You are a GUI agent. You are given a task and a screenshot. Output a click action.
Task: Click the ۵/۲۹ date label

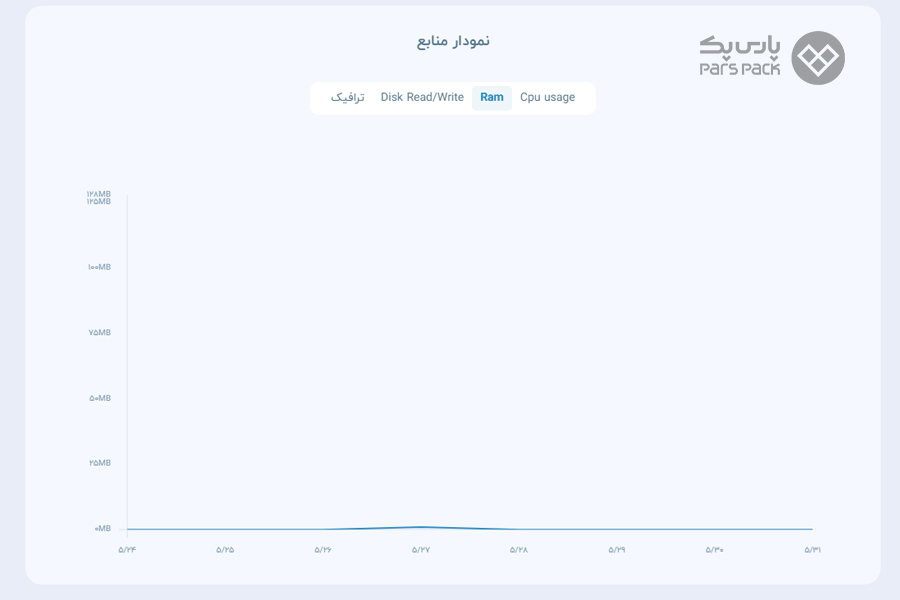coord(617,549)
